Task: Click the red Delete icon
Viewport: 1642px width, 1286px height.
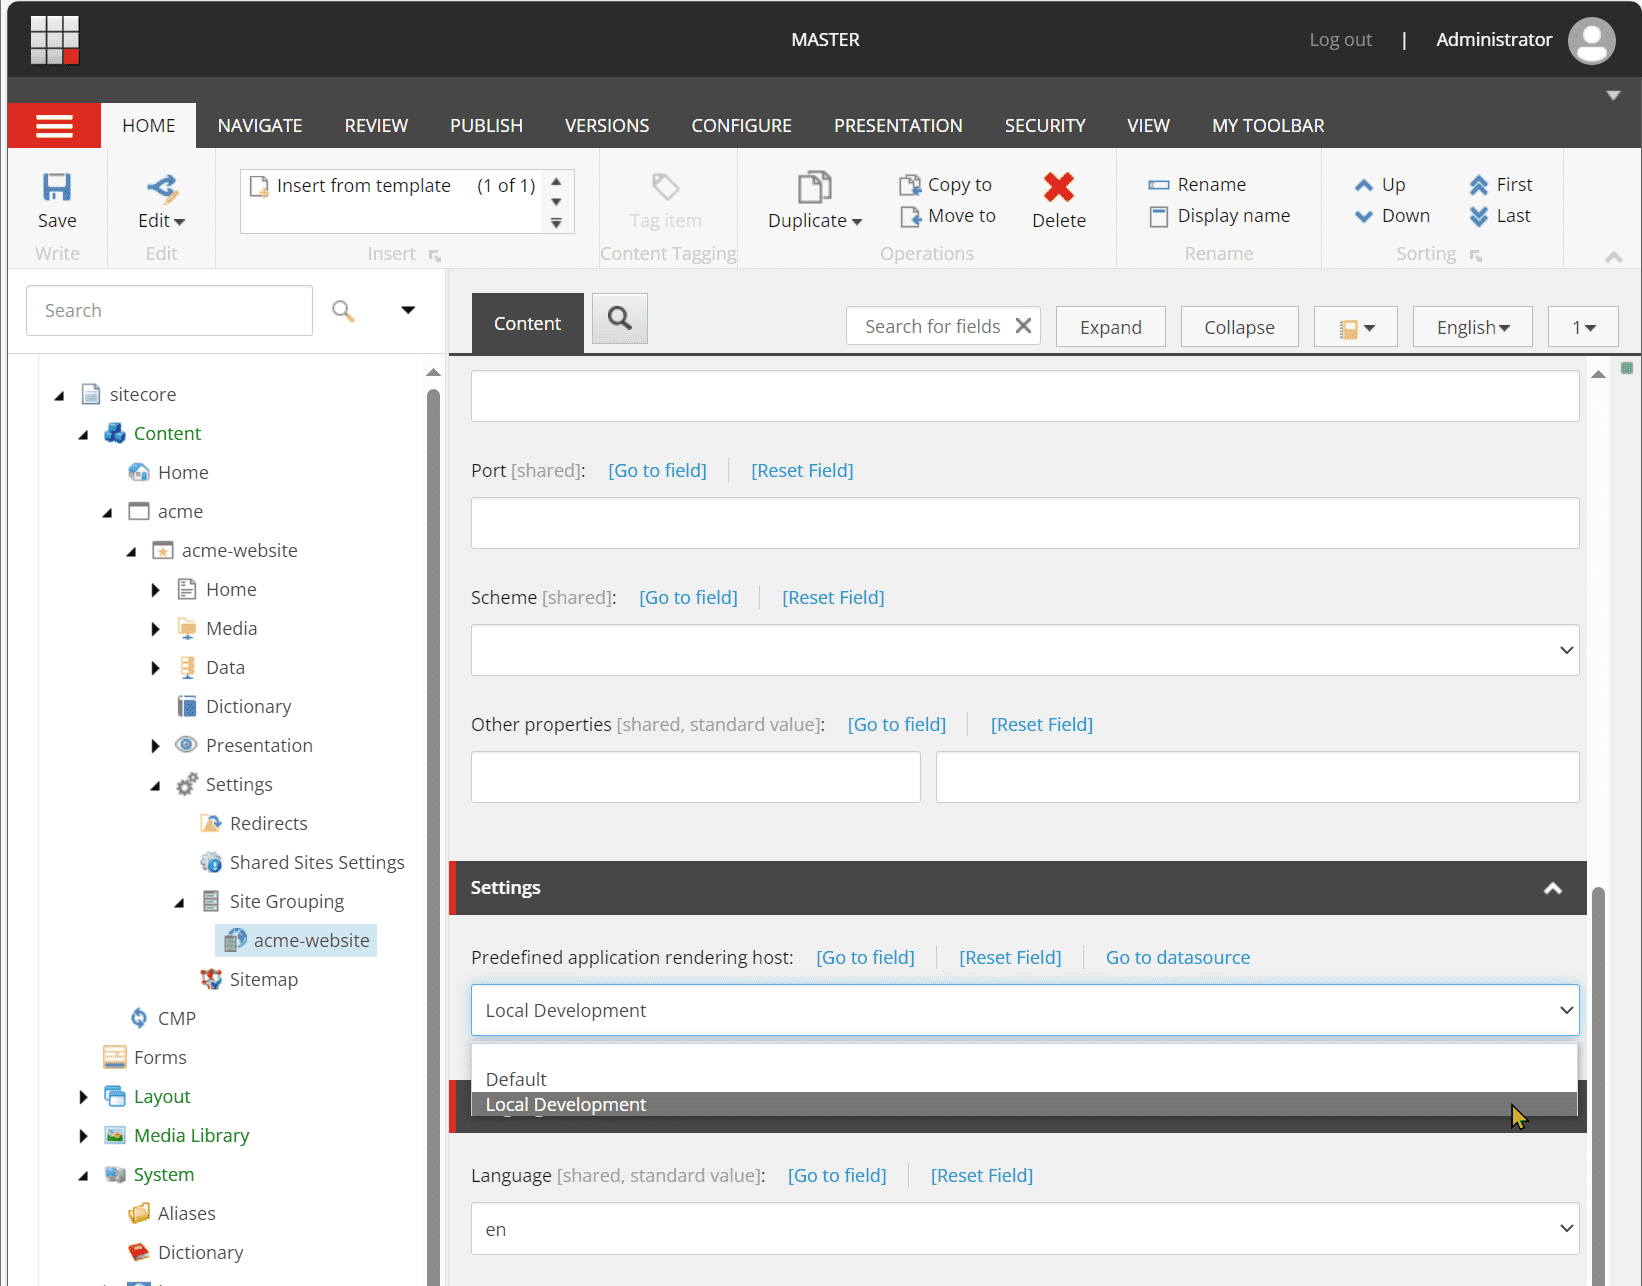Action: (1058, 188)
